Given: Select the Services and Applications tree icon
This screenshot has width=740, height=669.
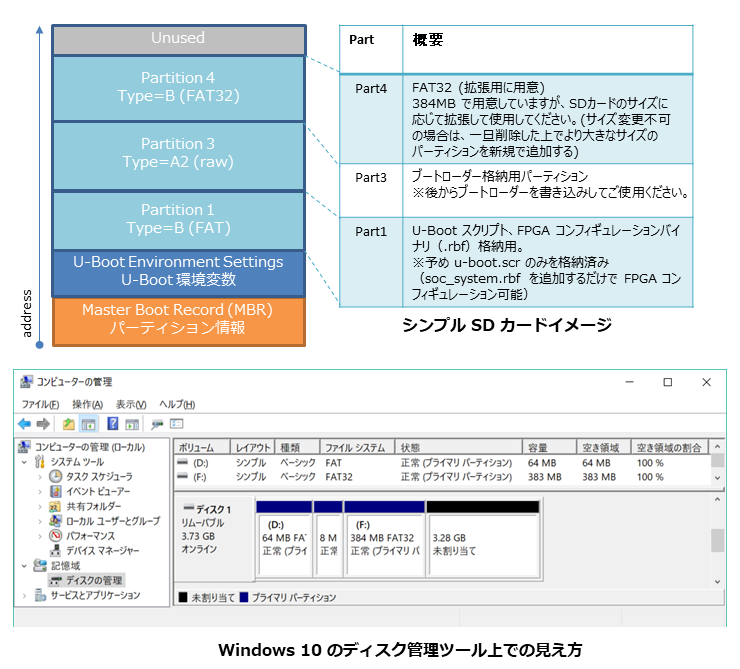Looking at the screenshot, I should 40,595.
